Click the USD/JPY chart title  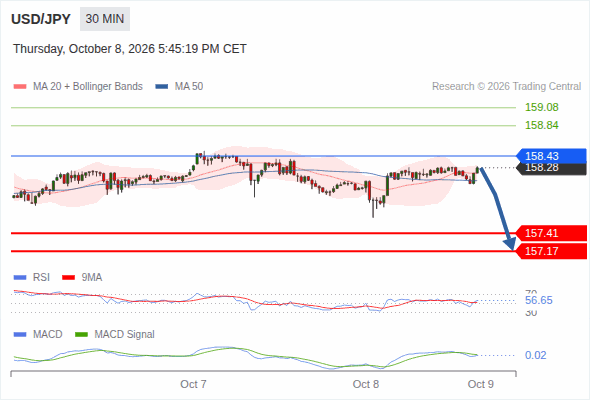(41, 19)
